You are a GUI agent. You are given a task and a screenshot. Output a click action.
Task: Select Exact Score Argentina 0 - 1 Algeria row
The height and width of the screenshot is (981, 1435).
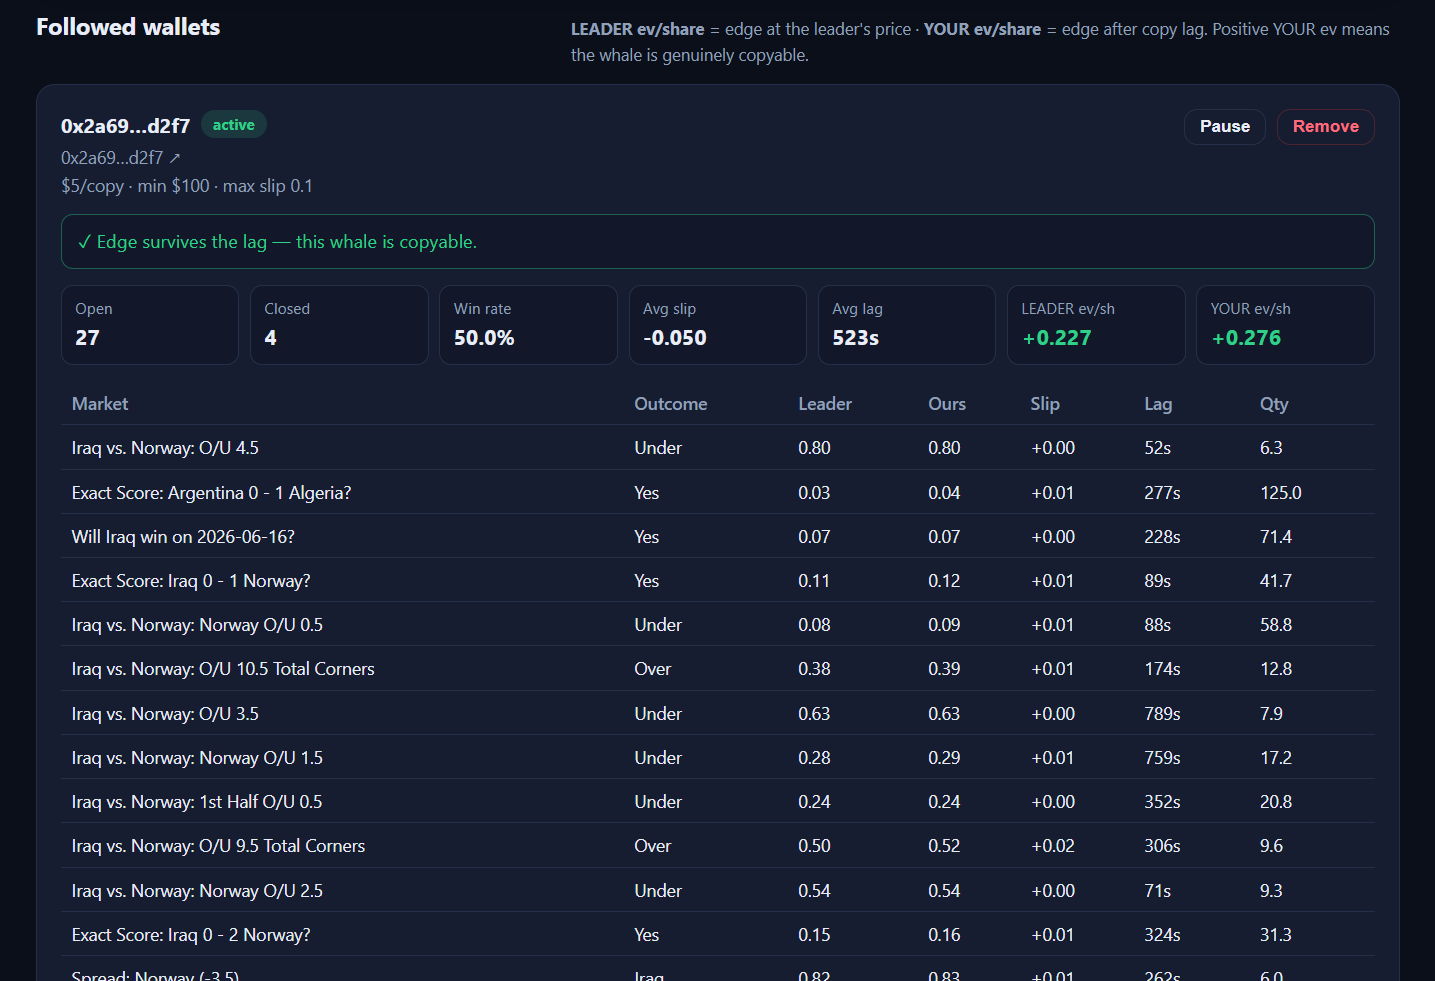click(718, 492)
